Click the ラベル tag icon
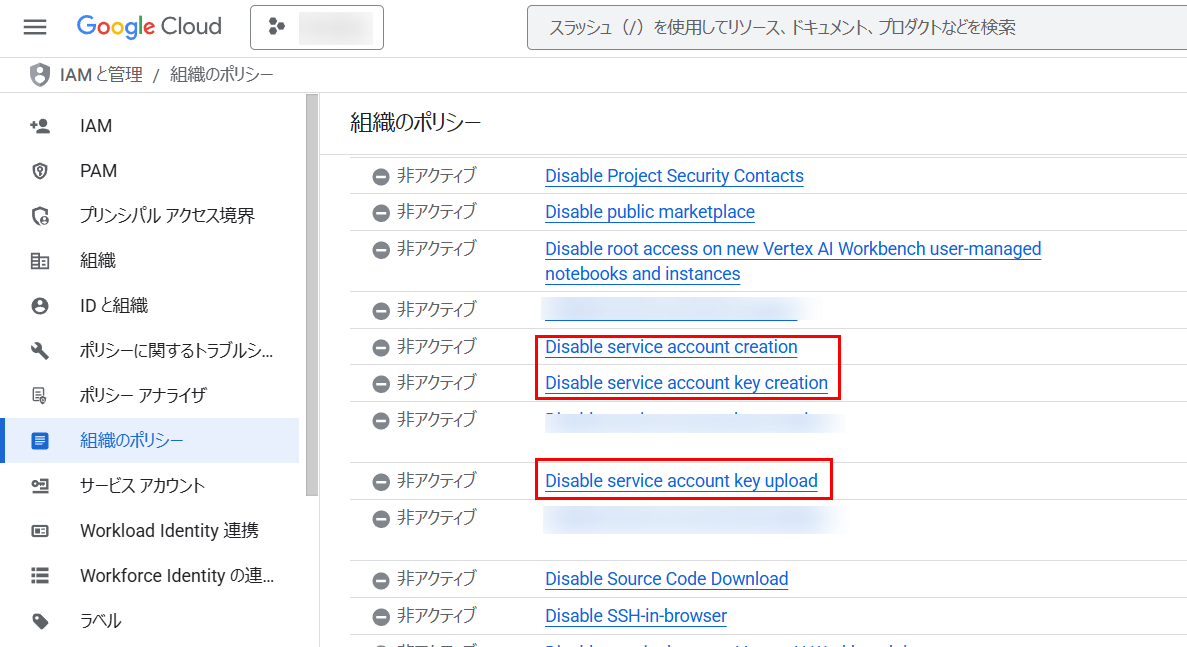The image size is (1187, 647). [40, 621]
